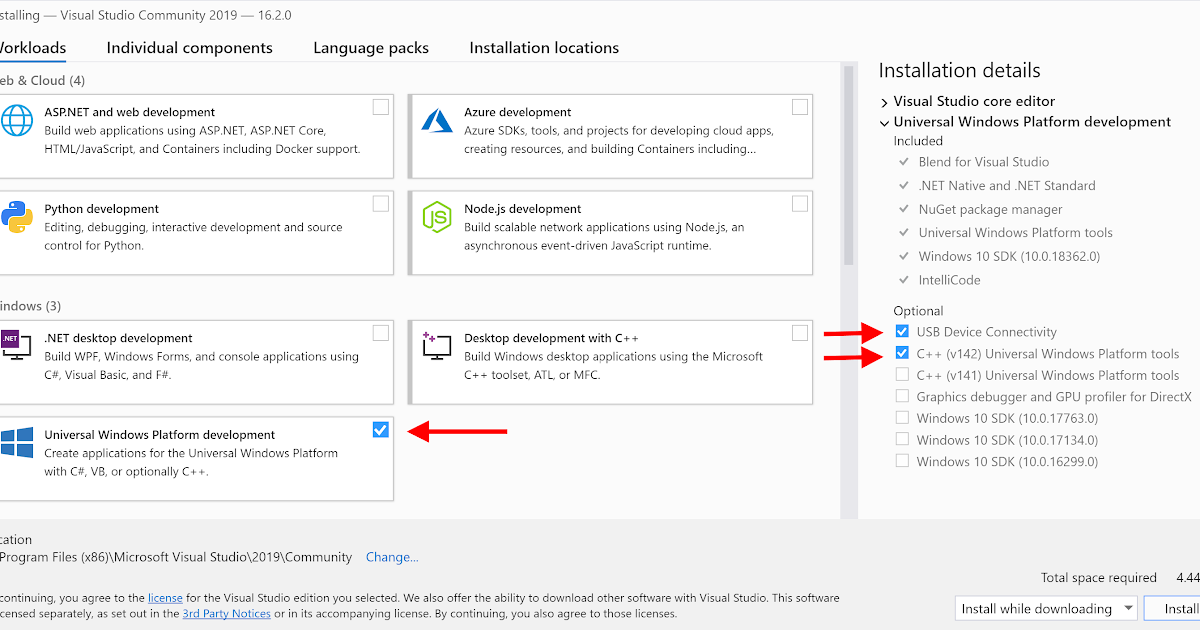Check the Azure development workload checkbox
Viewport: 1200px width, 630px height.
click(800, 107)
